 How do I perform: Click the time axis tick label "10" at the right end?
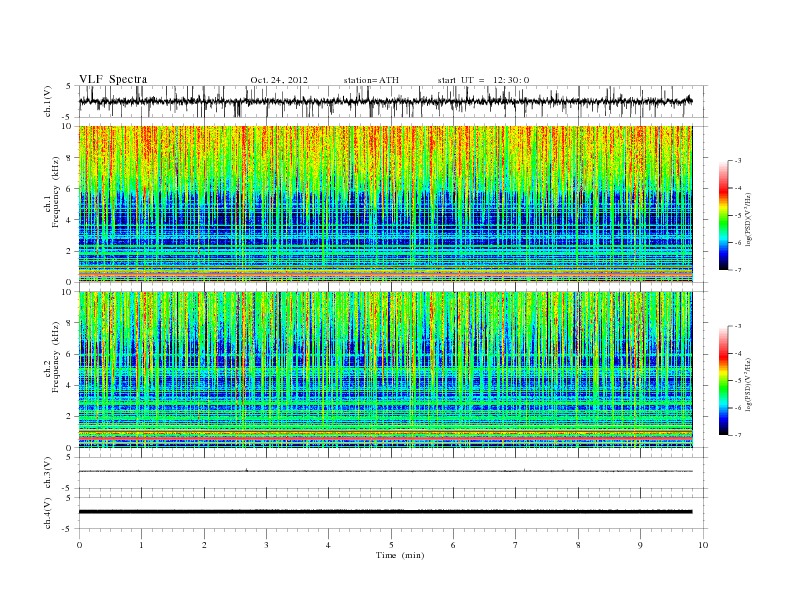click(x=703, y=545)
